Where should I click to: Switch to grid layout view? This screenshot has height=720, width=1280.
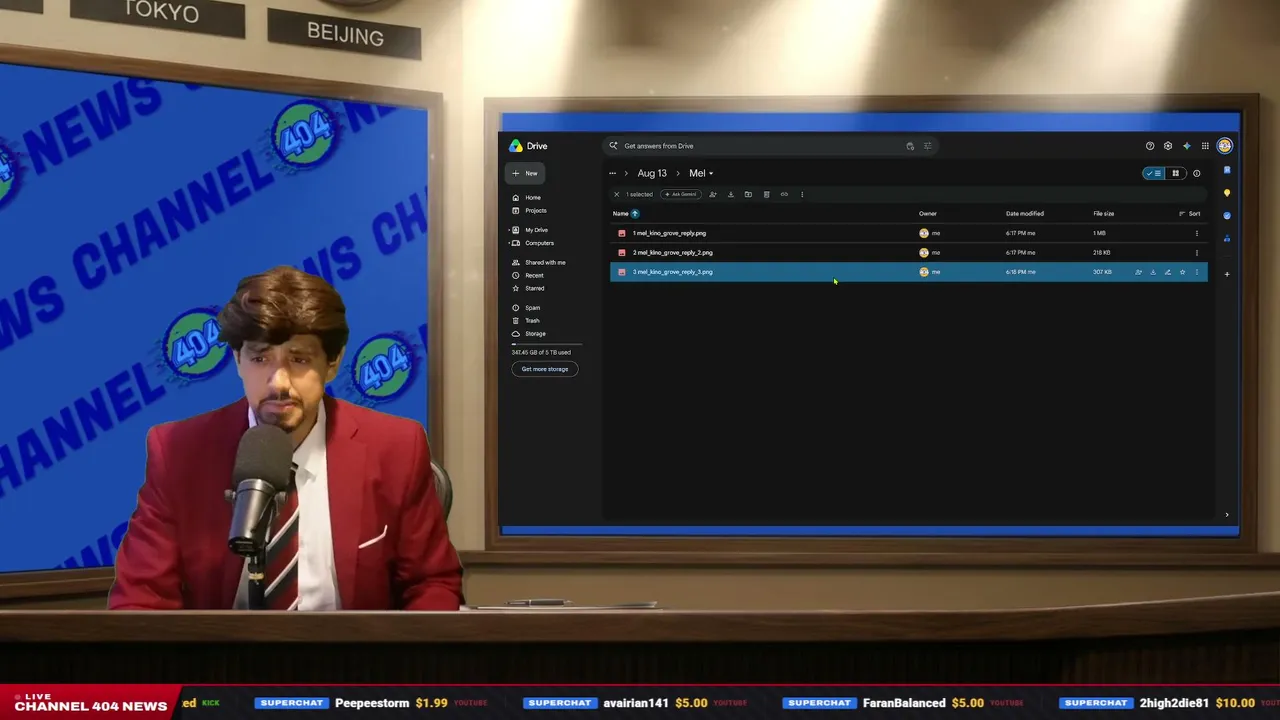[1176, 174]
